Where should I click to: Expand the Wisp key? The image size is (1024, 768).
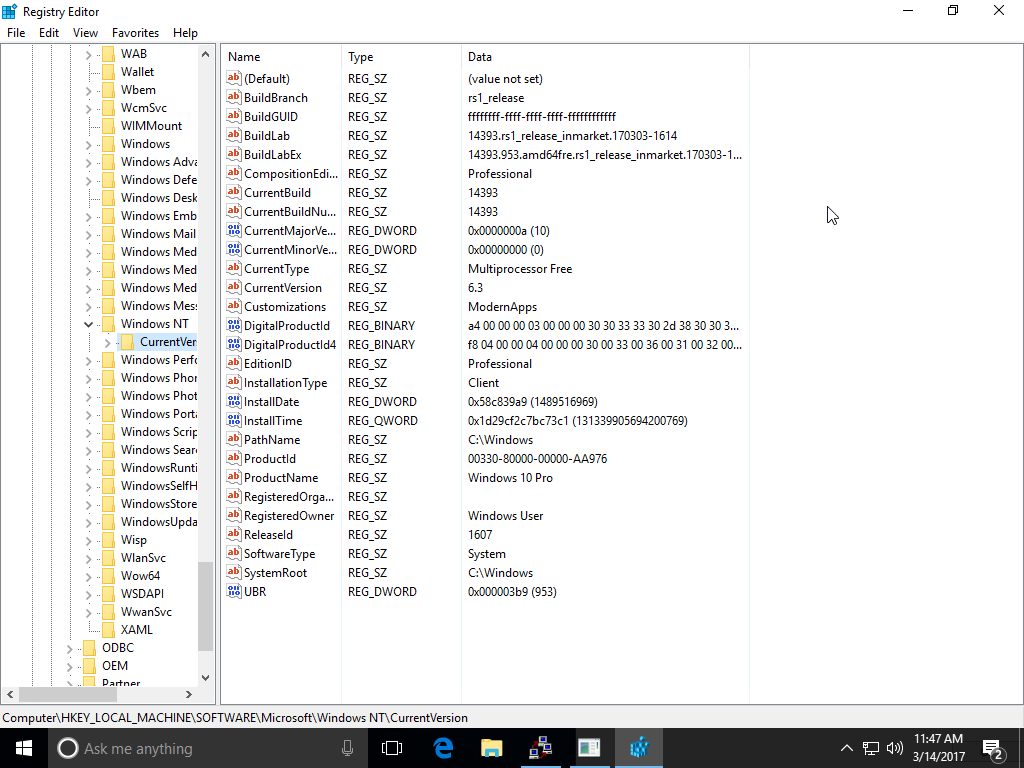point(89,540)
